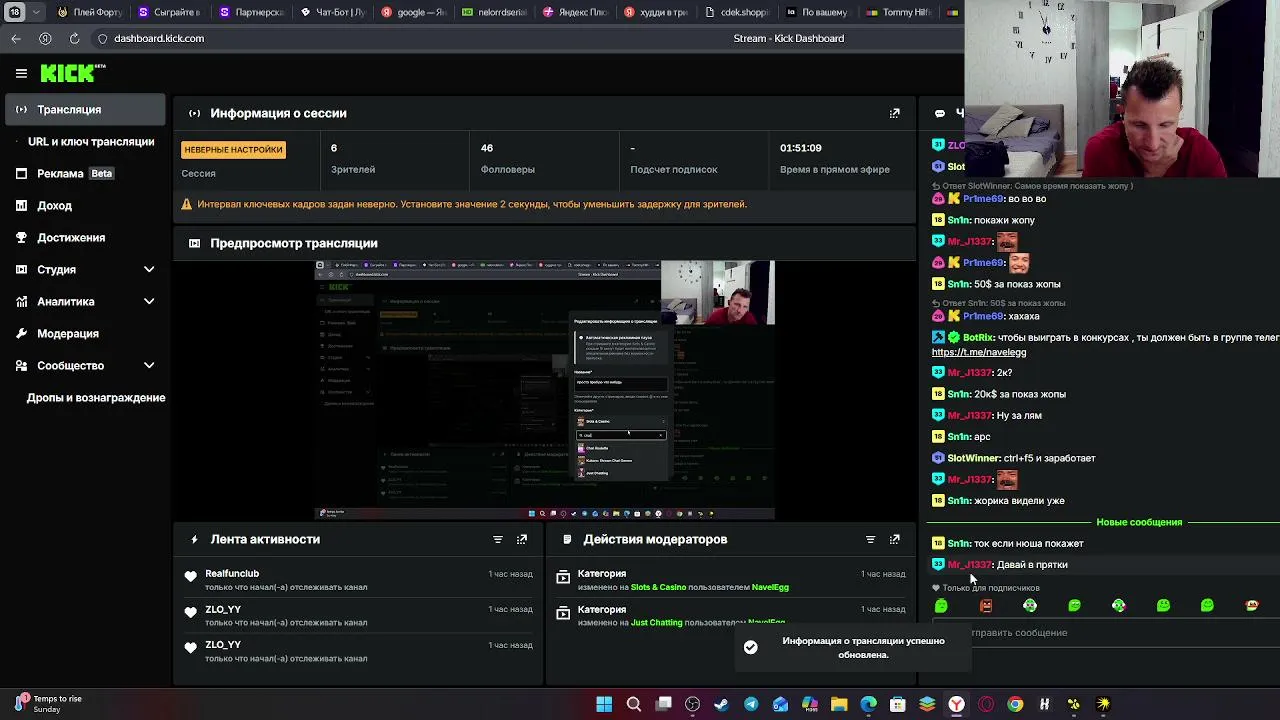Open the Slots & Casino category link
The image size is (1280, 720).
pyautogui.click(x=658, y=587)
